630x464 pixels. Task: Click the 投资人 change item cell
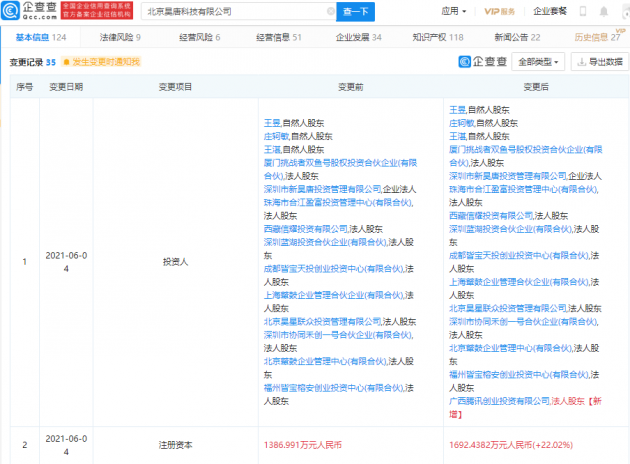coord(175,262)
